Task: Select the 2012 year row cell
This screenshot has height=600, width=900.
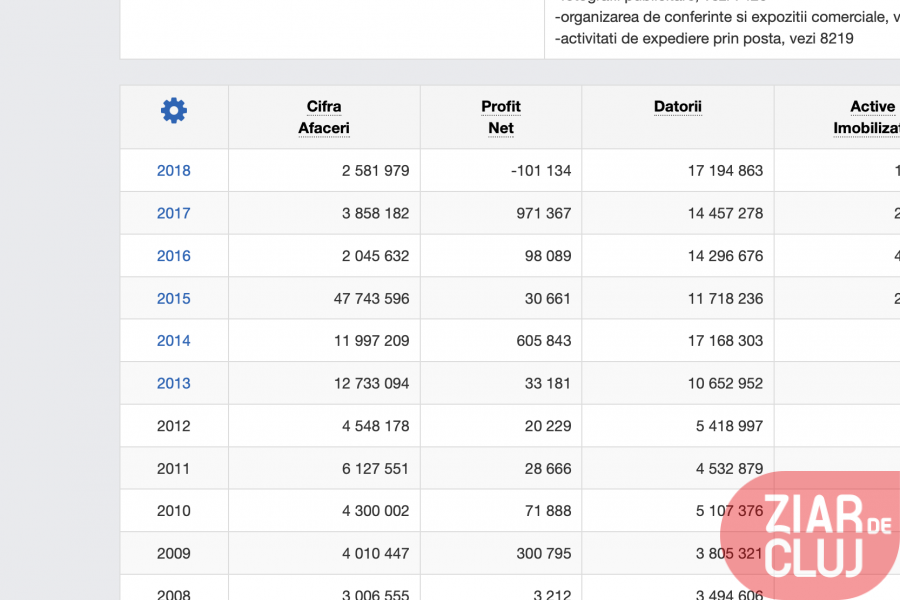Action: click(173, 426)
